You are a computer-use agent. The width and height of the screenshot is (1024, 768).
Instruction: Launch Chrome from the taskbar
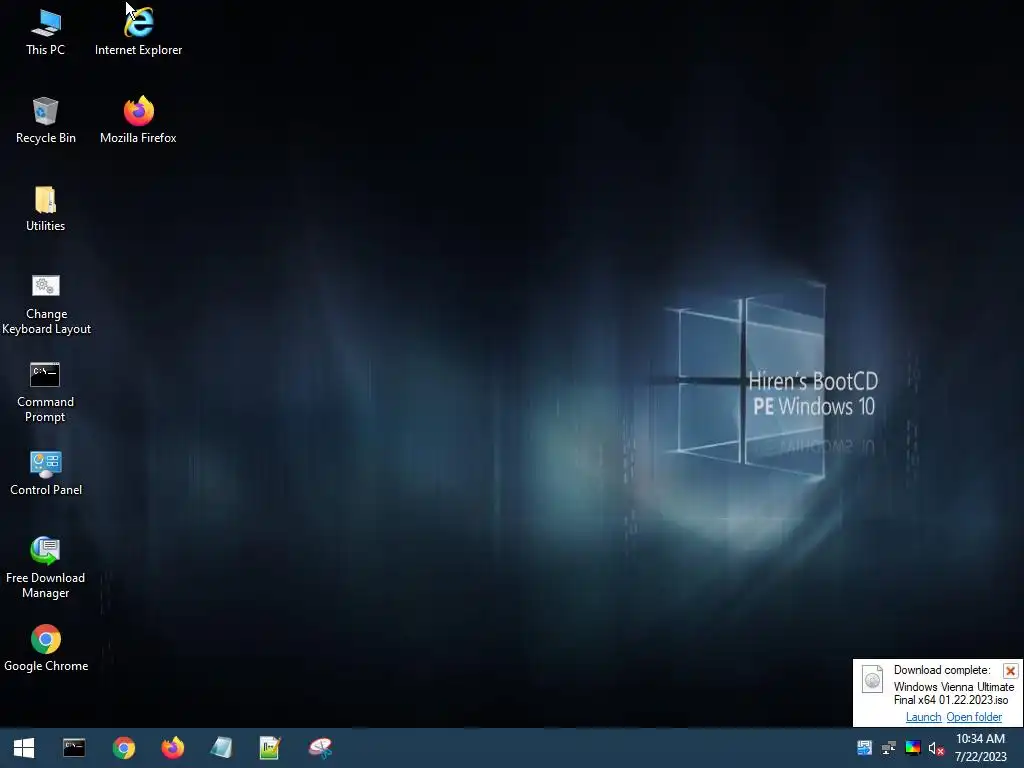tap(123, 748)
